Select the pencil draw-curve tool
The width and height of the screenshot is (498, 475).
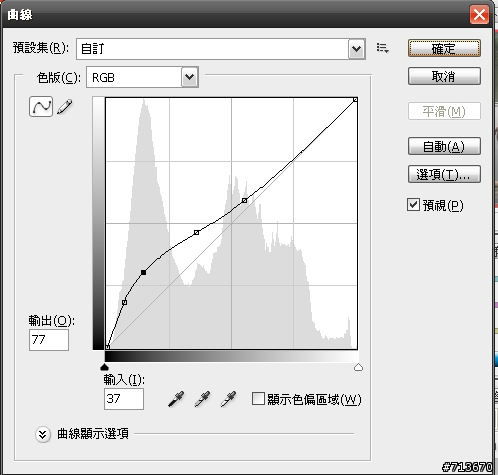(x=65, y=107)
